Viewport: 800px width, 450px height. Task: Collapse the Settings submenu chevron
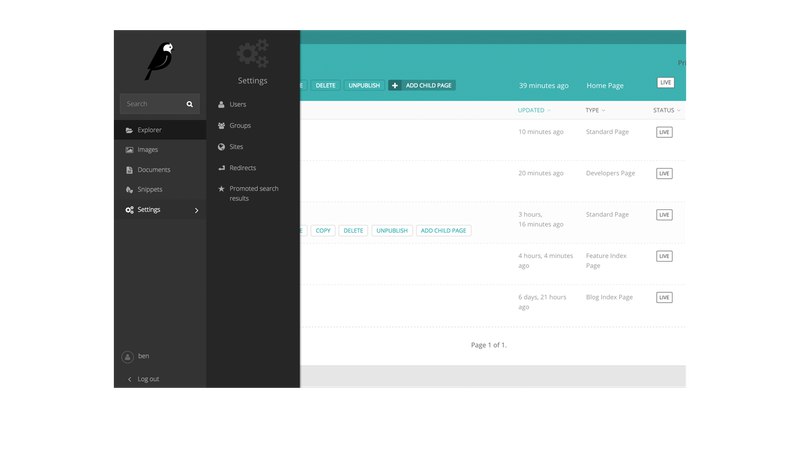coord(196,210)
